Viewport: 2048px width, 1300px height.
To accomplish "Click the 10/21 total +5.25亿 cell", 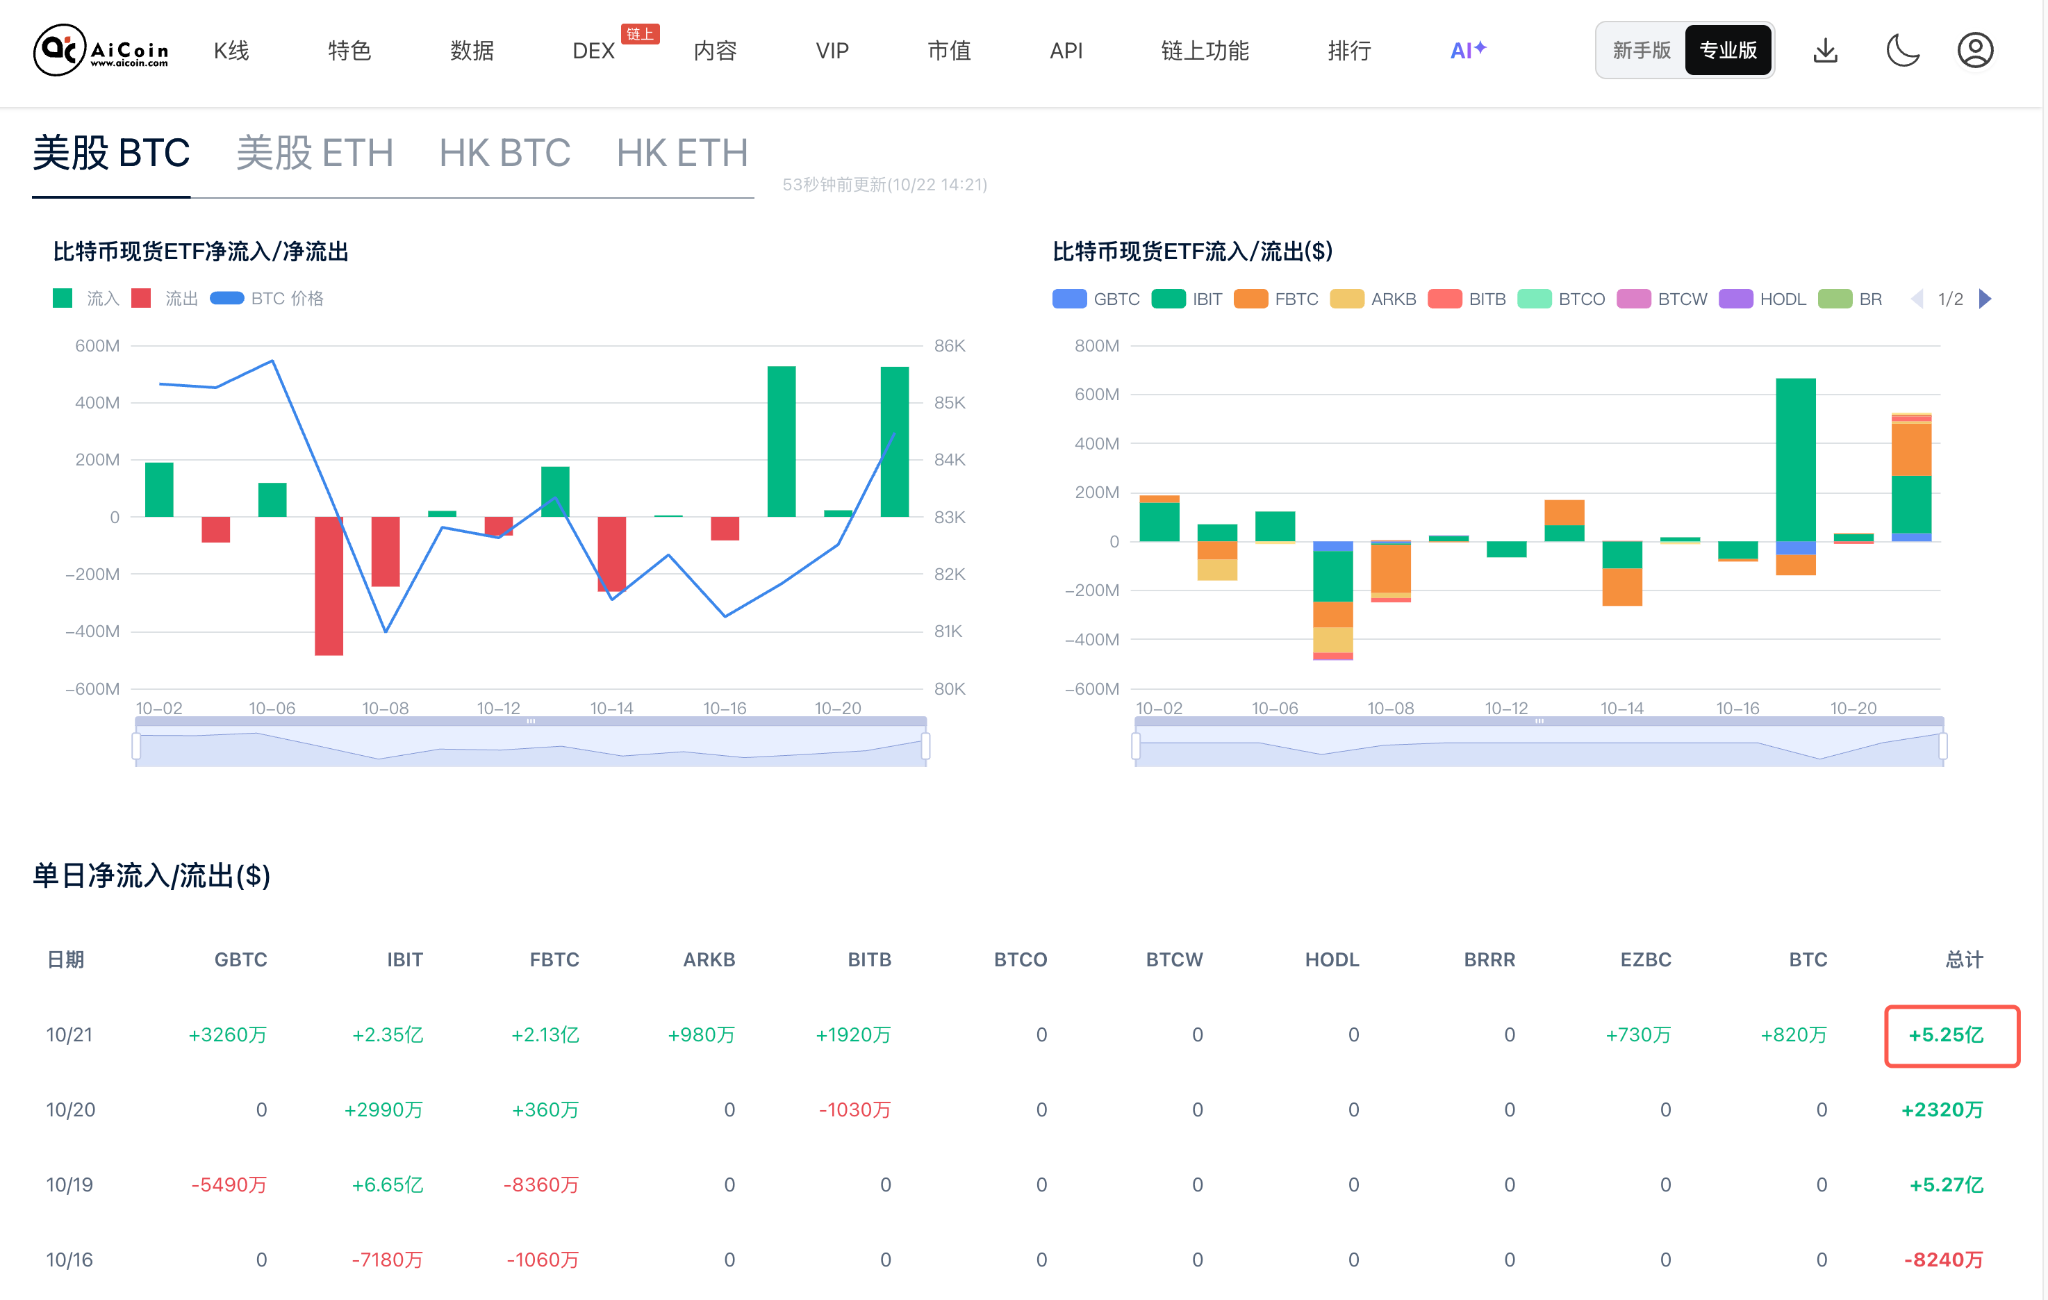I will [1952, 1036].
